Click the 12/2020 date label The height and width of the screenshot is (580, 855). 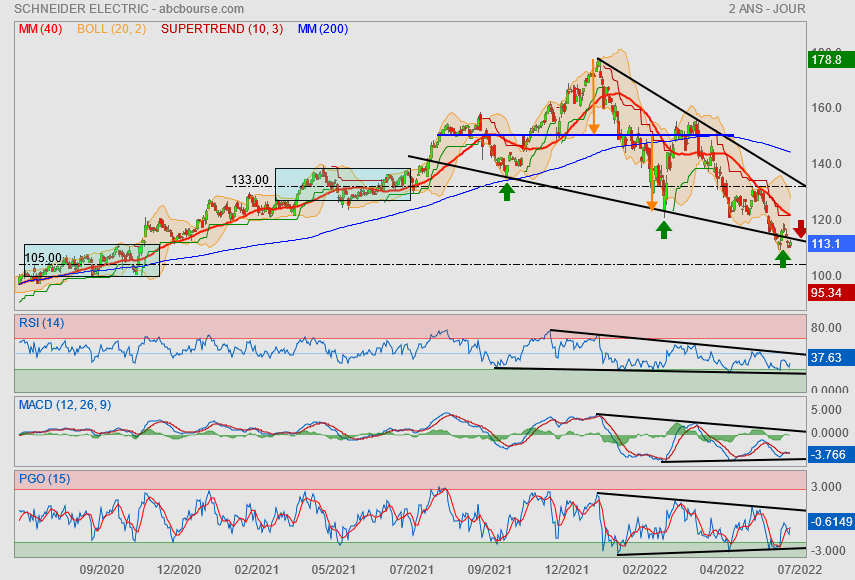[x=179, y=570]
